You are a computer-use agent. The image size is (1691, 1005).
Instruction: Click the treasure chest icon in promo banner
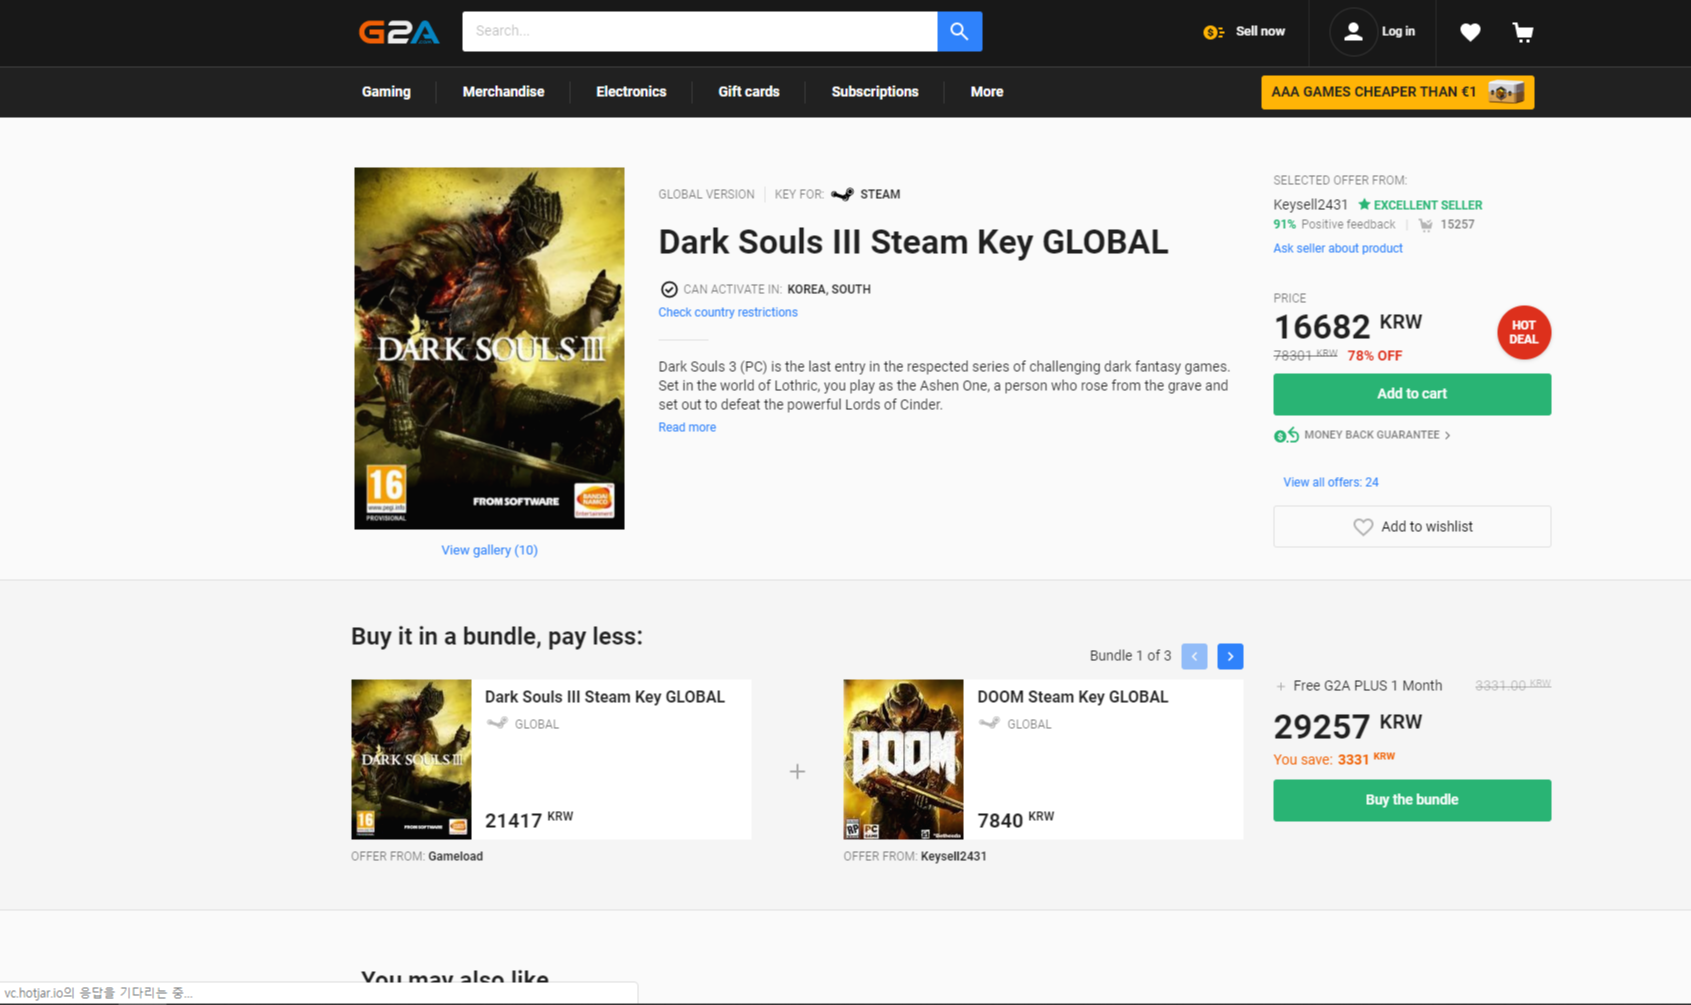click(x=1506, y=92)
